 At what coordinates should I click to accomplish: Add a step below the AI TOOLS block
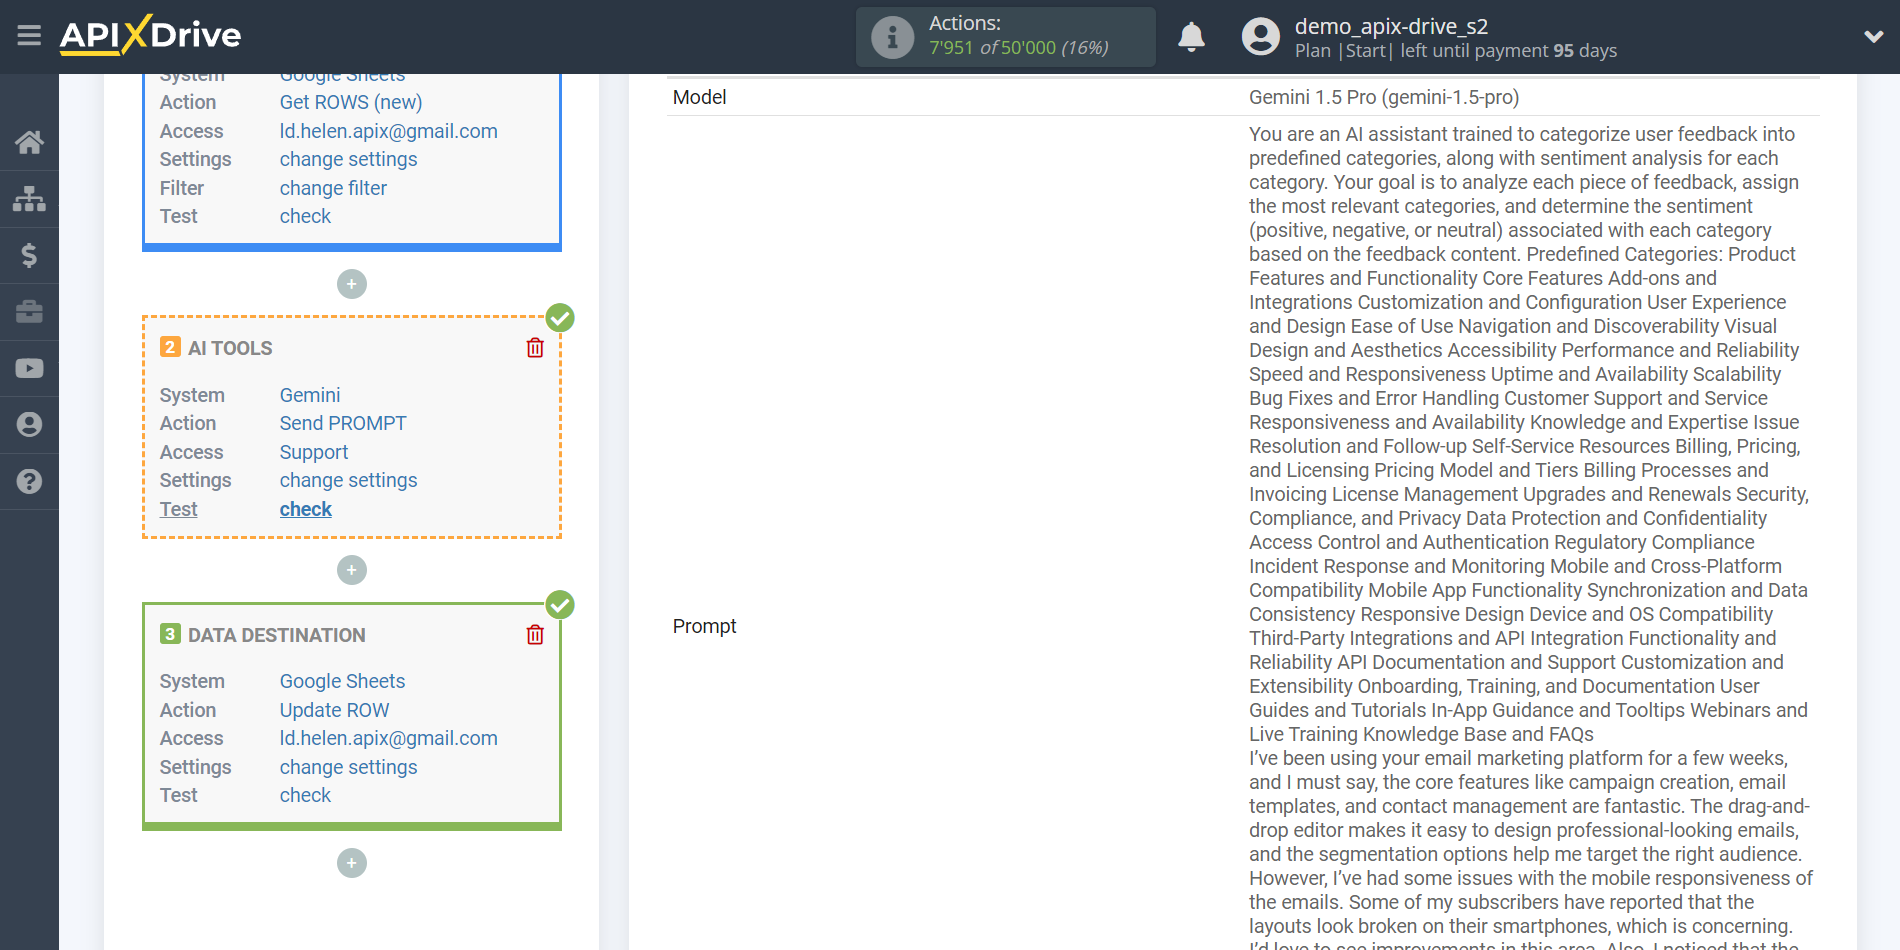tap(352, 570)
